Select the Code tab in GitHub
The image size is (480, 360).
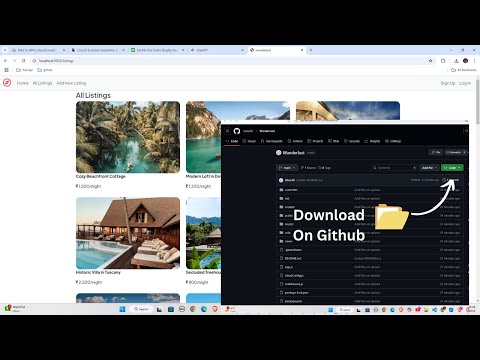pos(232,141)
